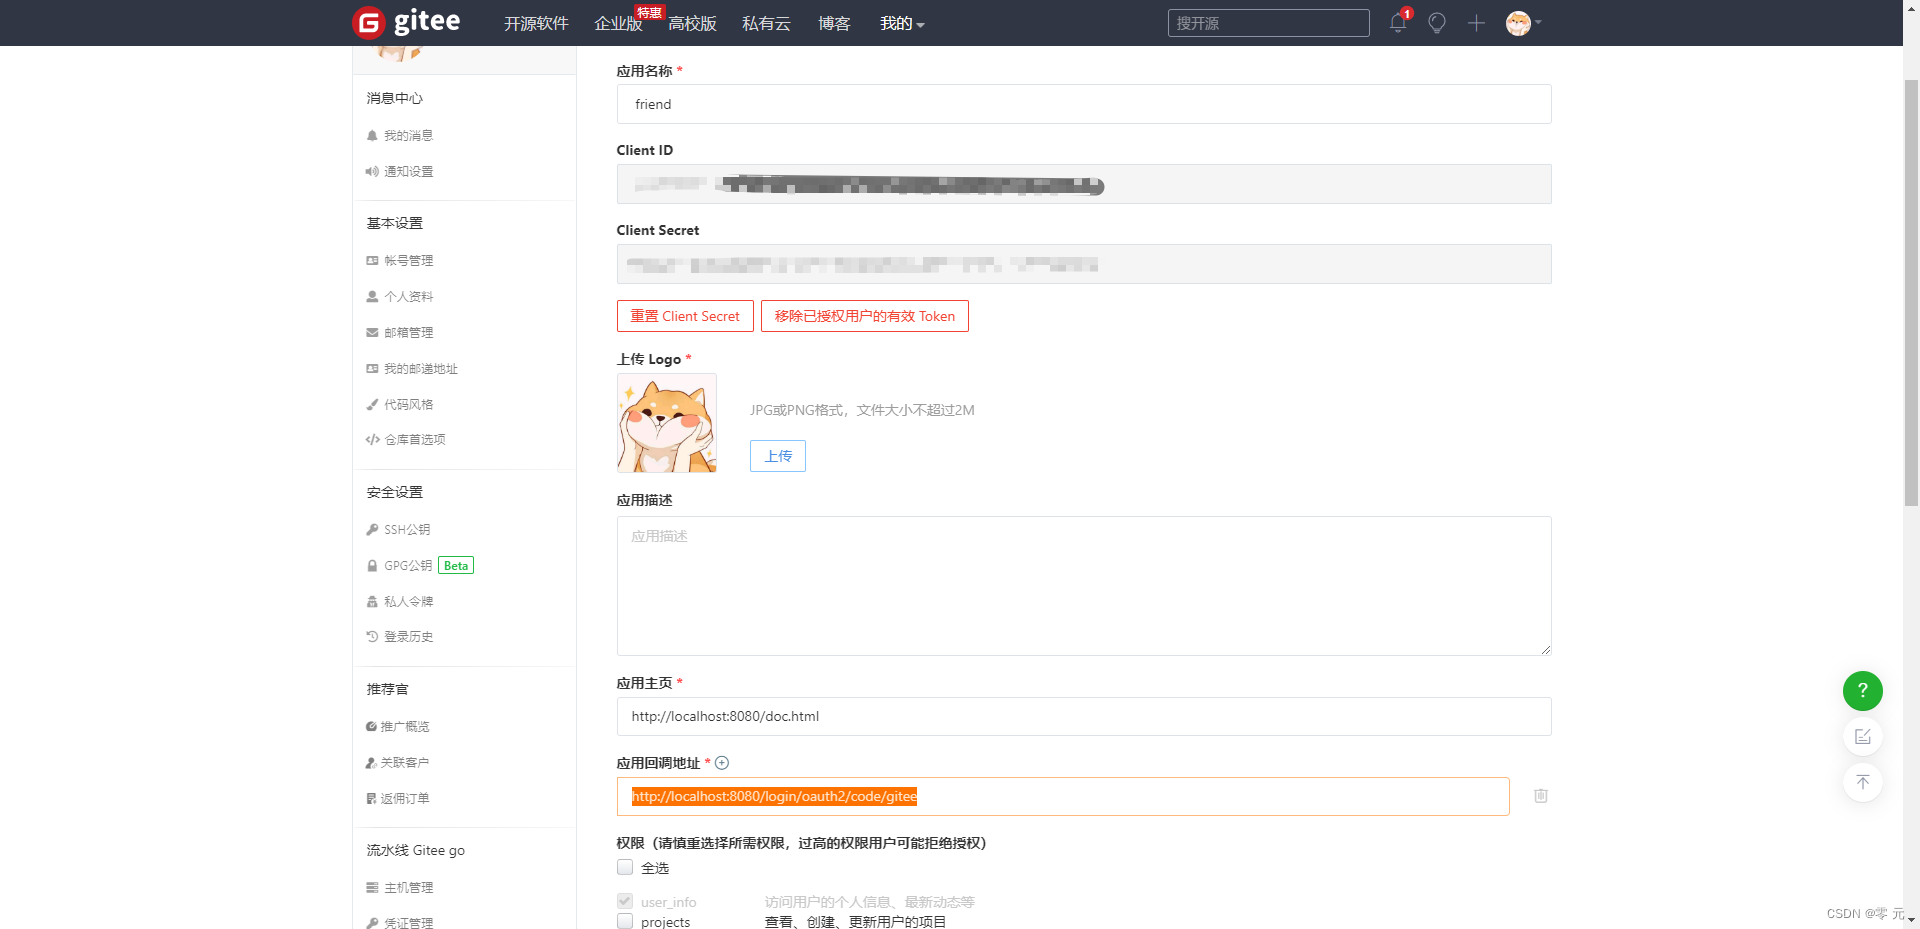The height and width of the screenshot is (929, 1920).
Task: Click the back-to-top arrow button
Action: (1863, 782)
